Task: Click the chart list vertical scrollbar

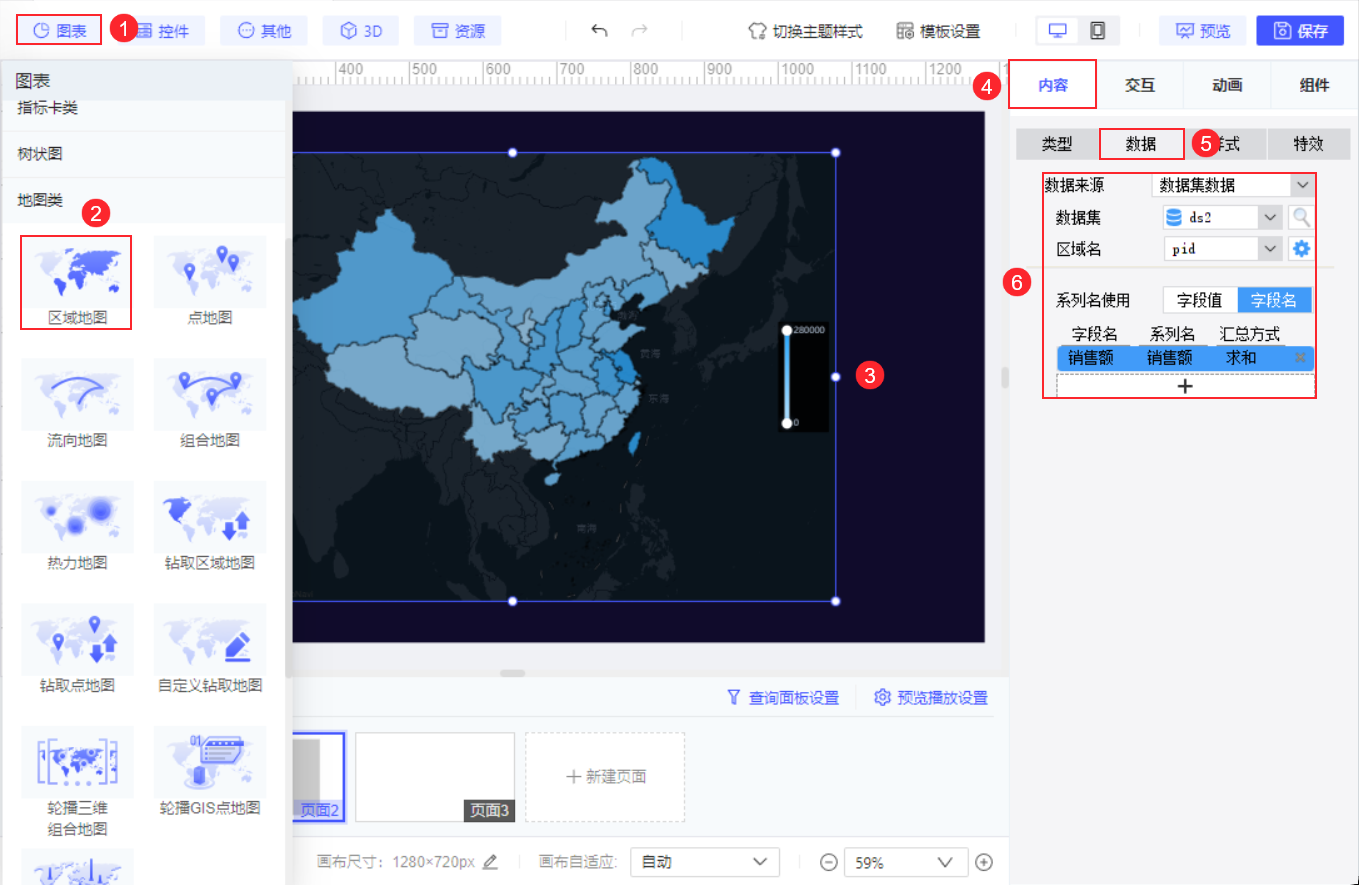Action: [290, 460]
